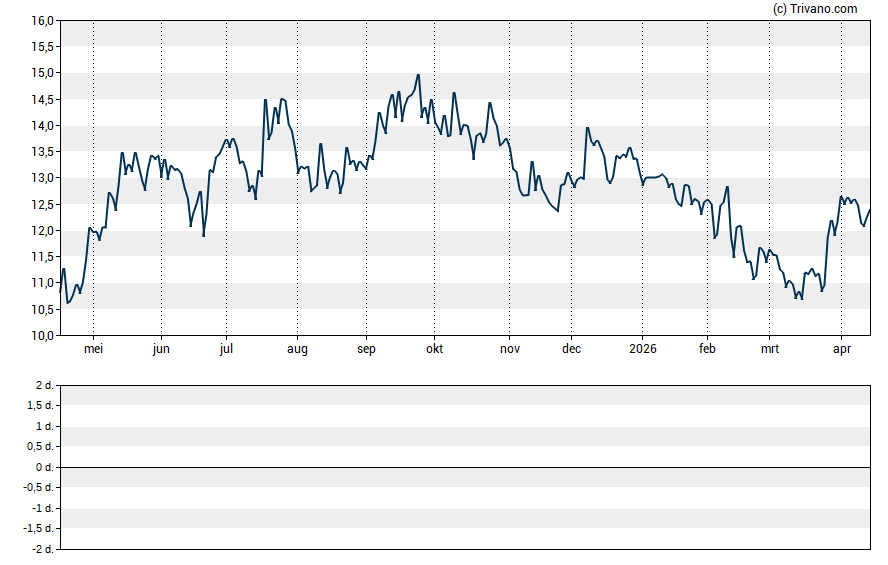The width and height of the screenshot is (888, 565).
Task: Click the '2 d.' label in lower panel
Action: [43, 385]
